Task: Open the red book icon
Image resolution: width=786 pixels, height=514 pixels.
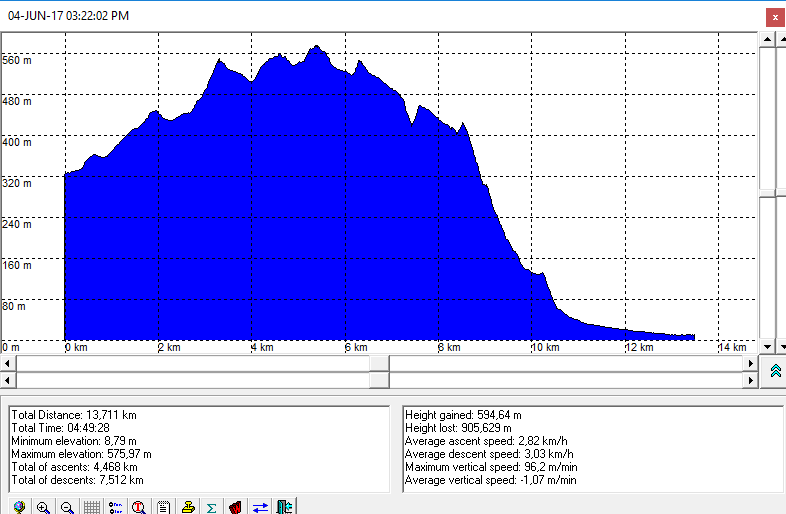Action: click(235, 507)
